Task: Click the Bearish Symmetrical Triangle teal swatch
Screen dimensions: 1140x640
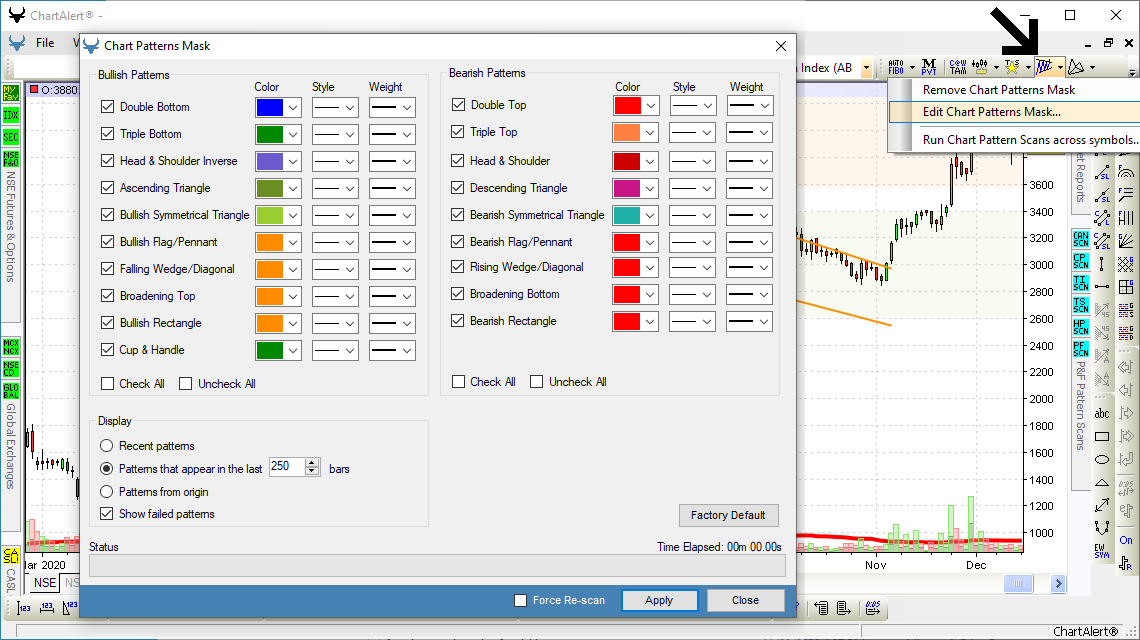Action: tap(627, 215)
